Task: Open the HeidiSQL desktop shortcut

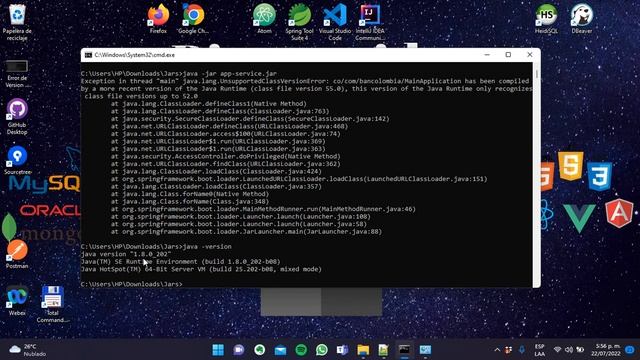Action: [x=546, y=18]
